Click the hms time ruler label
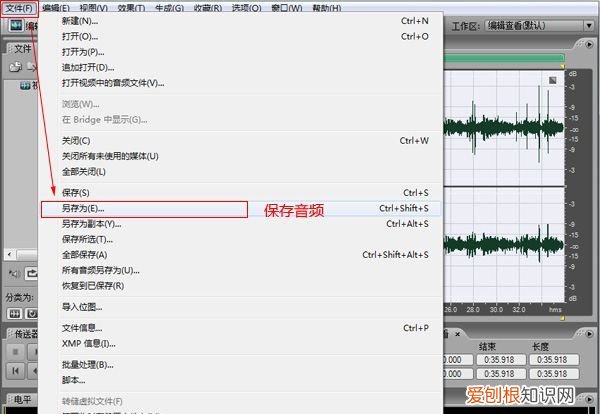The image size is (600, 414). 555,310
